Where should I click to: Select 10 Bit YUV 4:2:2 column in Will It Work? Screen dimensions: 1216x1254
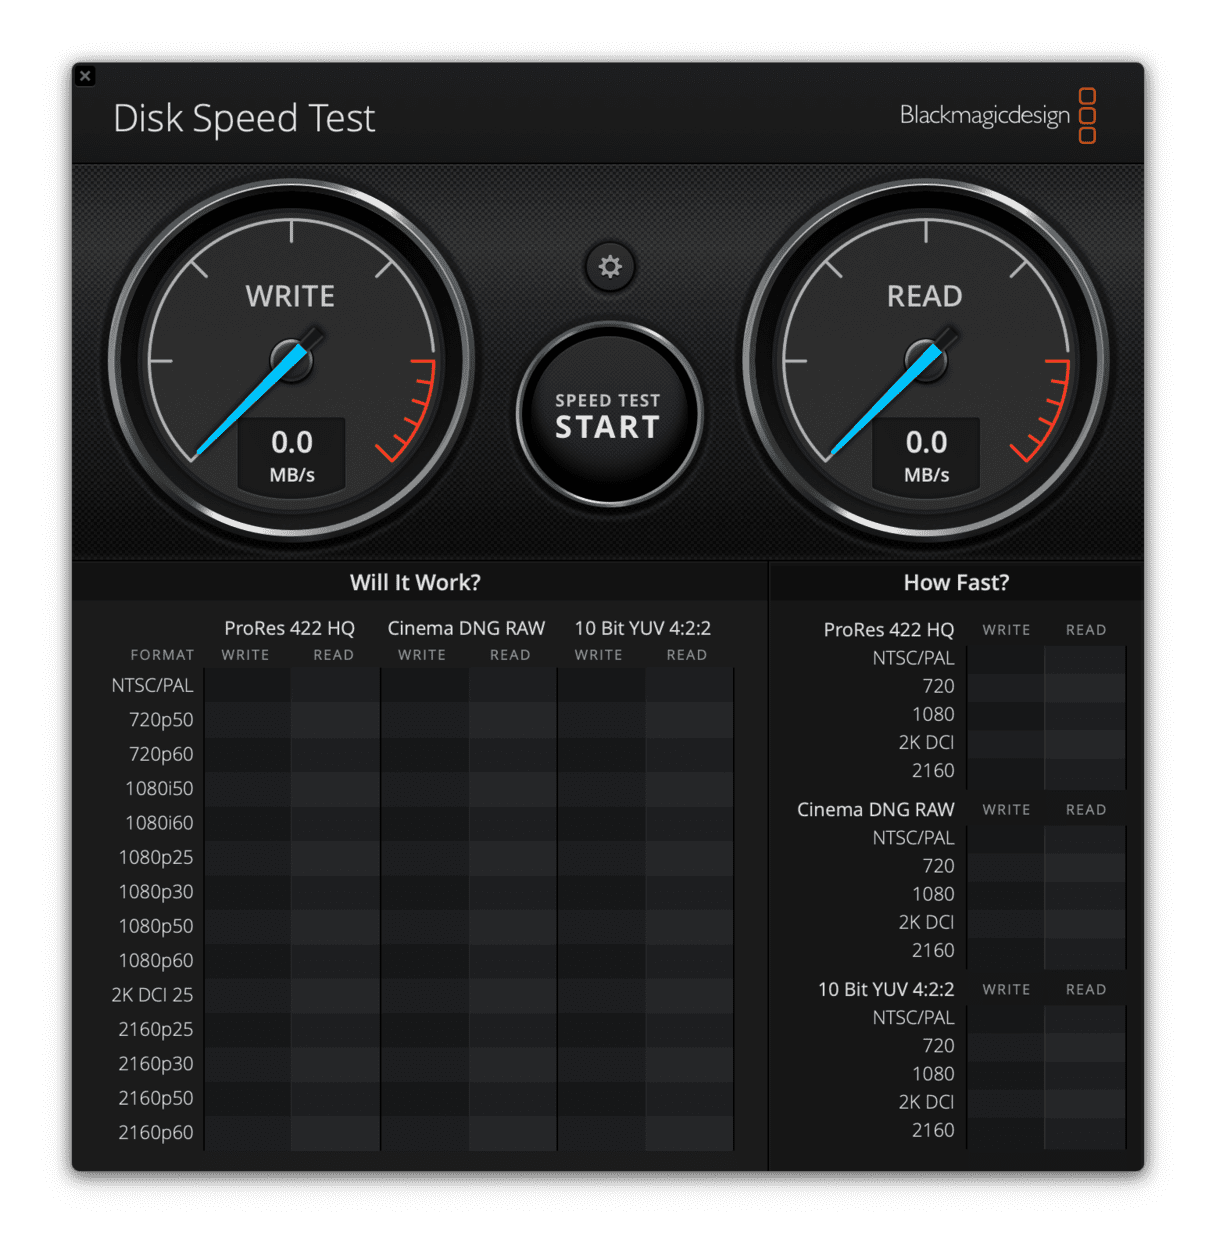coord(642,628)
